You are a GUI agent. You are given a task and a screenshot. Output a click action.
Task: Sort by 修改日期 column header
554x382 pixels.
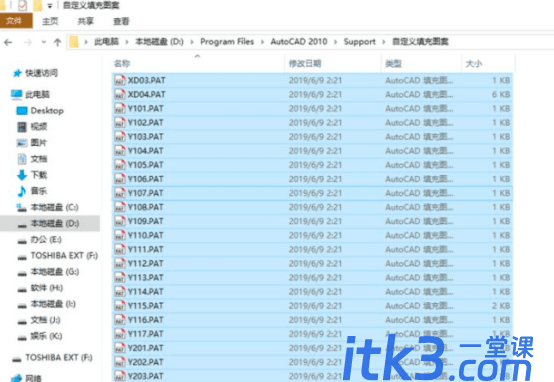pyautogui.click(x=305, y=64)
